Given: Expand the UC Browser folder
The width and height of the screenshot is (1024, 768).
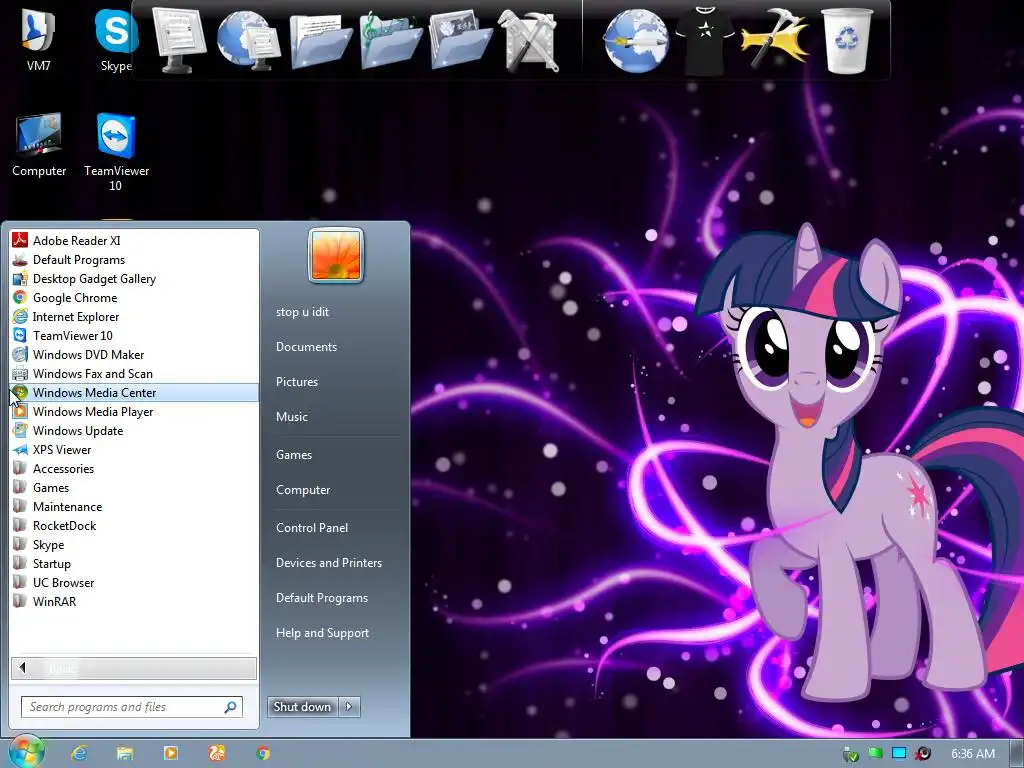Looking at the screenshot, I should (x=134, y=582).
